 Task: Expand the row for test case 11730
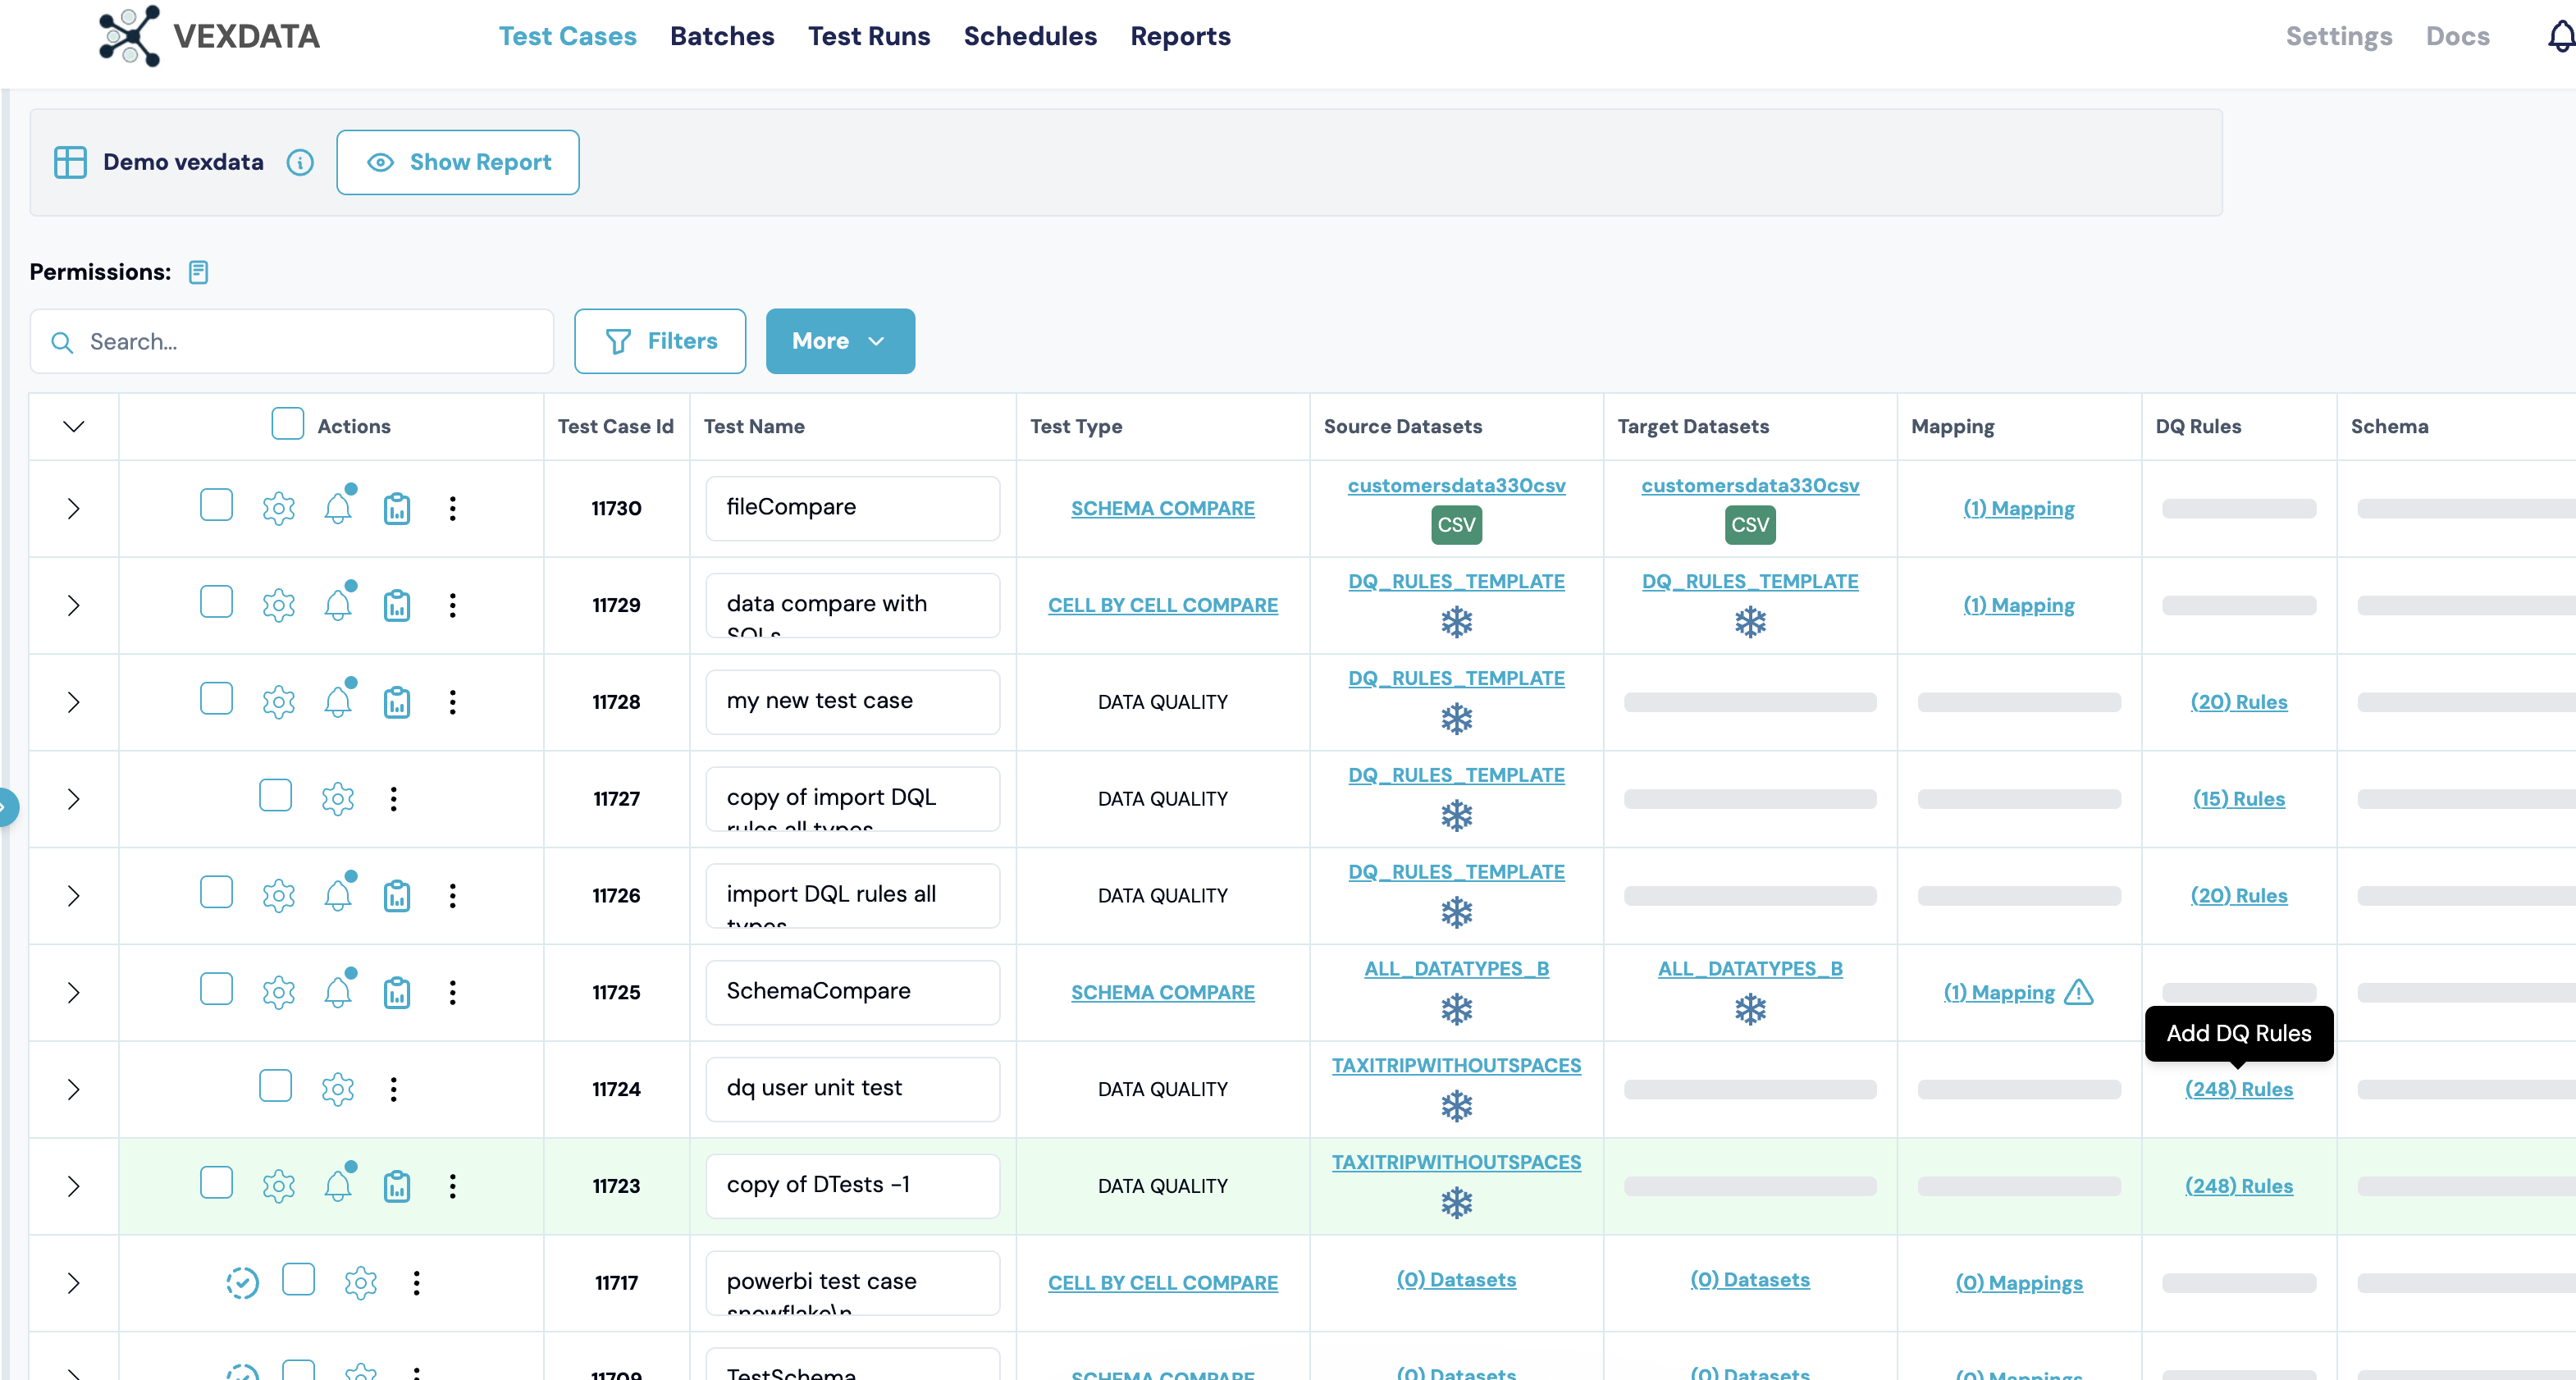[73, 508]
